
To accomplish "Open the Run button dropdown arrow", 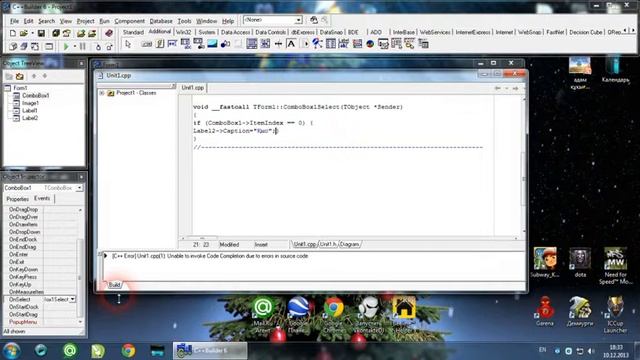I will coord(75,47).
